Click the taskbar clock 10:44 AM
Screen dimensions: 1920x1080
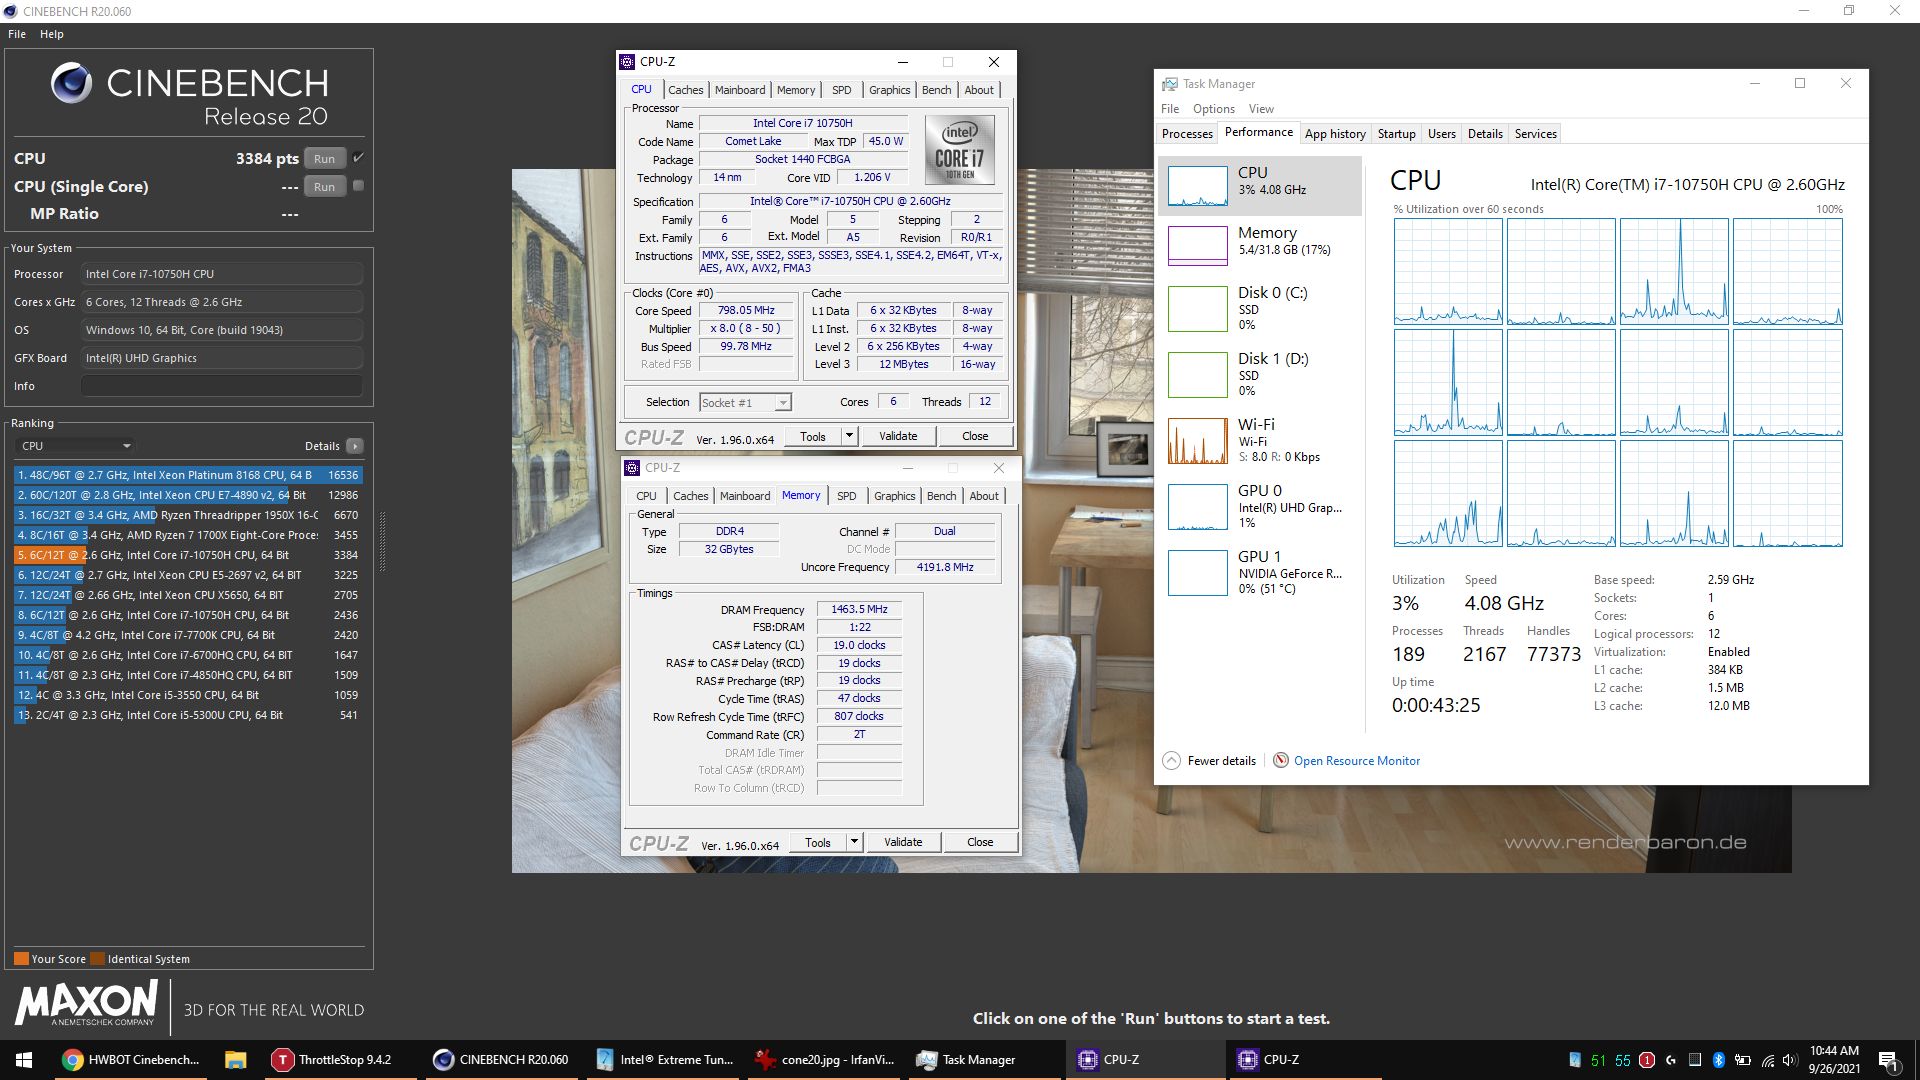[1834, 1060]
